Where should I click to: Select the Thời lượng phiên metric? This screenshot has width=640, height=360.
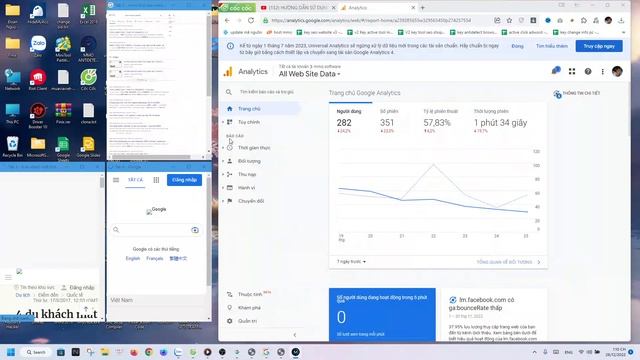tap(500, 120)
